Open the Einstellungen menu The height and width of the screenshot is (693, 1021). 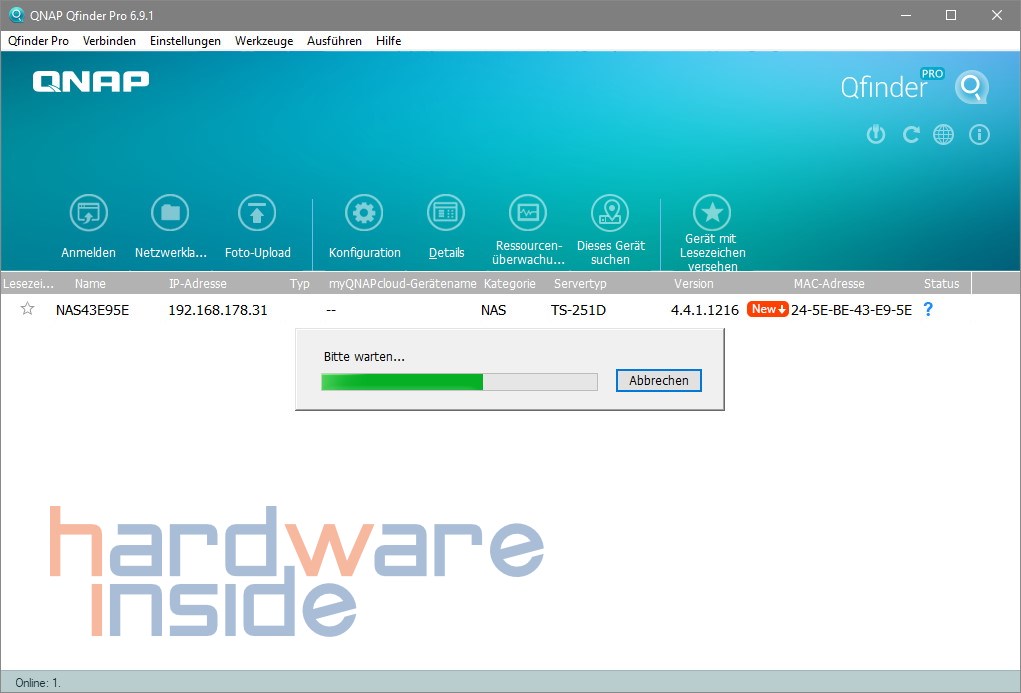pyautogui.click(x=185, y=41)
